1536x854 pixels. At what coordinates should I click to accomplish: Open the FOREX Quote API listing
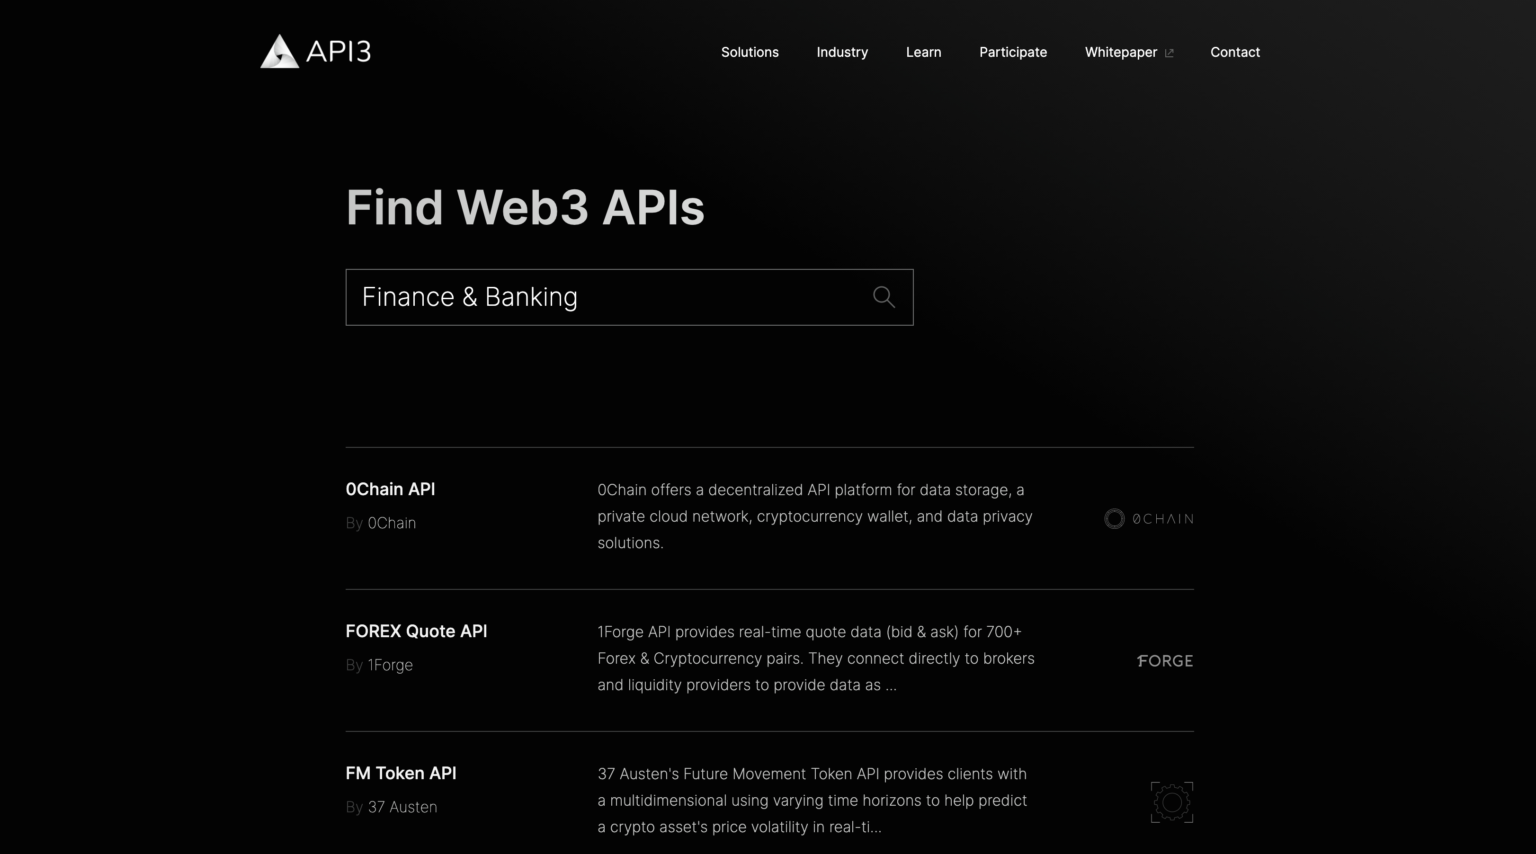pyautogui.click(x=416, y=631)
